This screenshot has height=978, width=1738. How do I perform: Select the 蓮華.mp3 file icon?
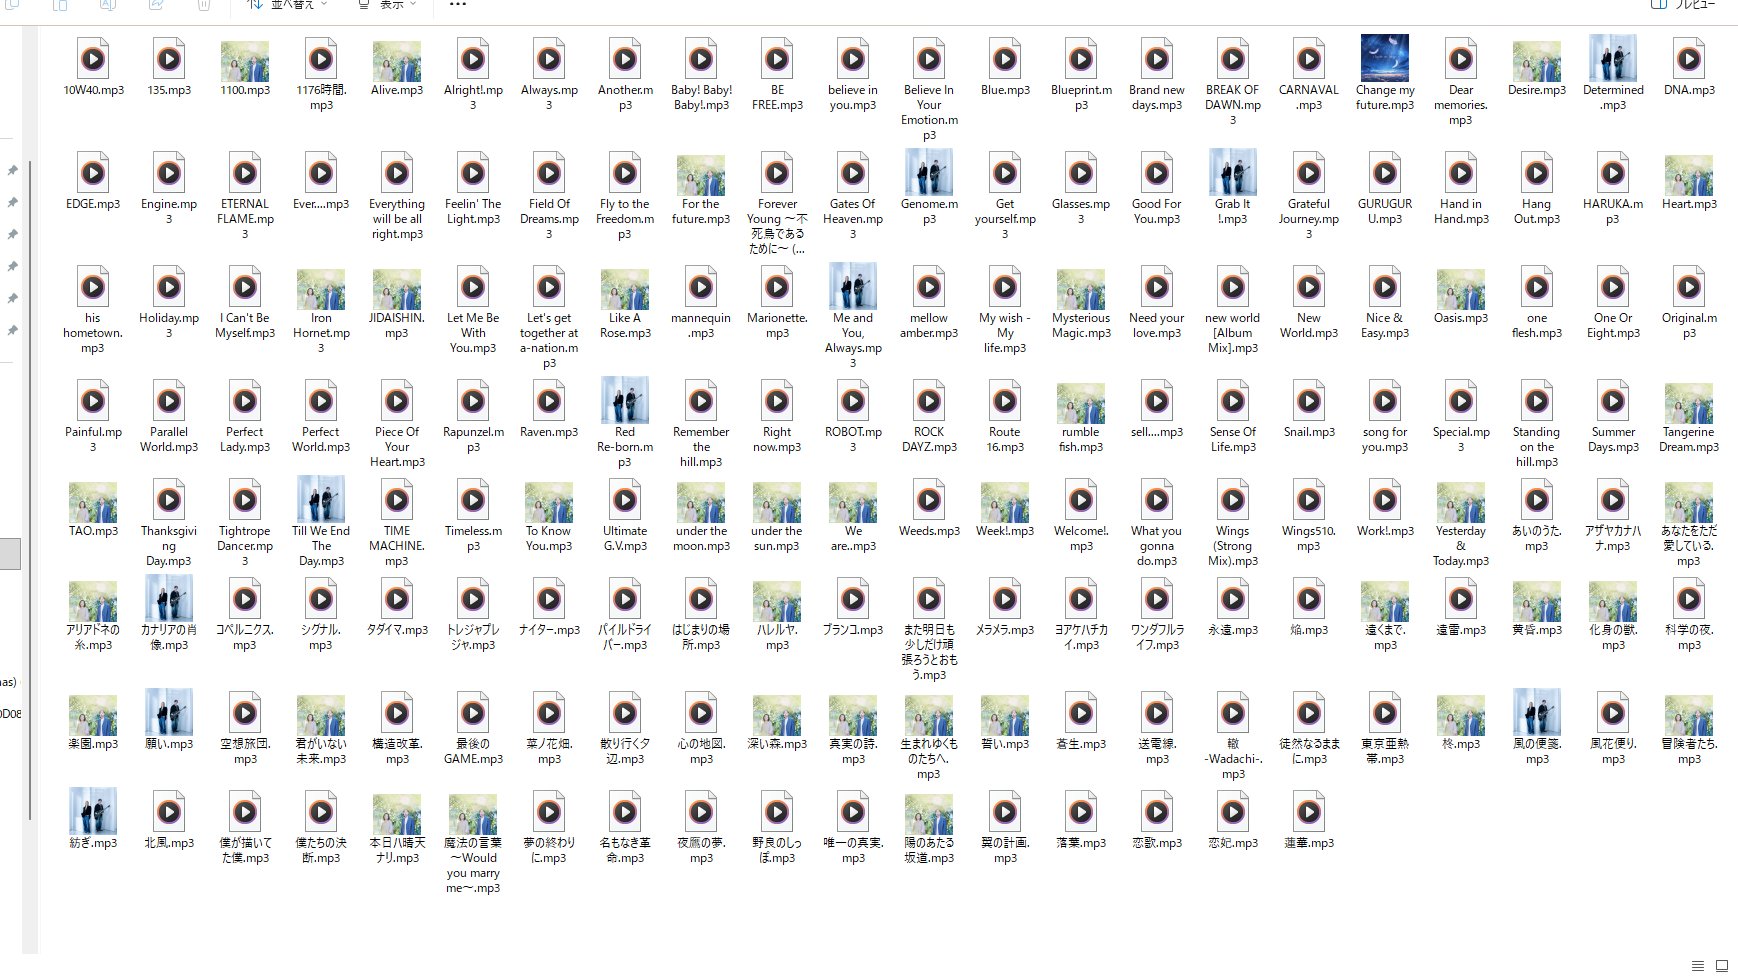pyautogui.click(x=1309, y=812)
